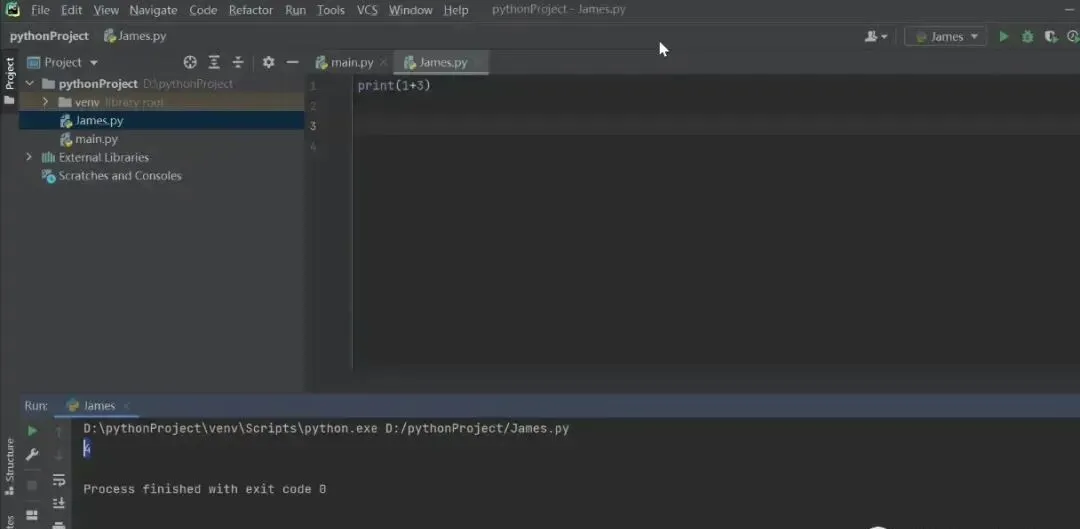Open the Code menu

[203, 10]
